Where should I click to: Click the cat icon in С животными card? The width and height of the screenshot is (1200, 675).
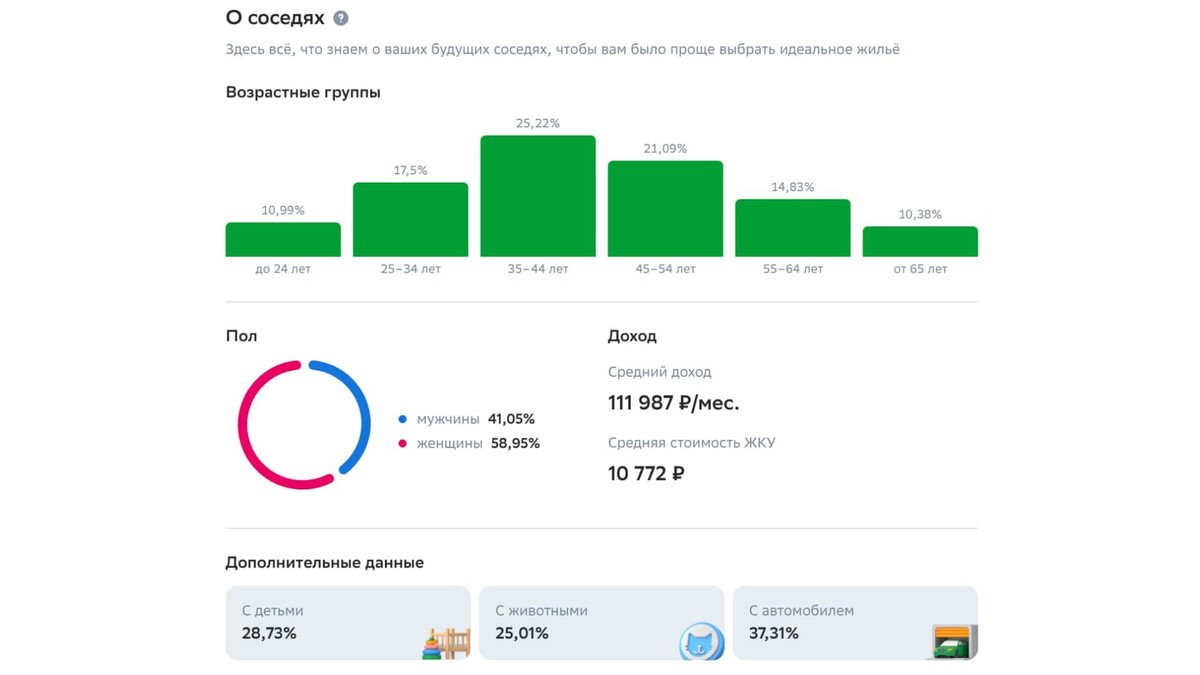tap(701, 642)
